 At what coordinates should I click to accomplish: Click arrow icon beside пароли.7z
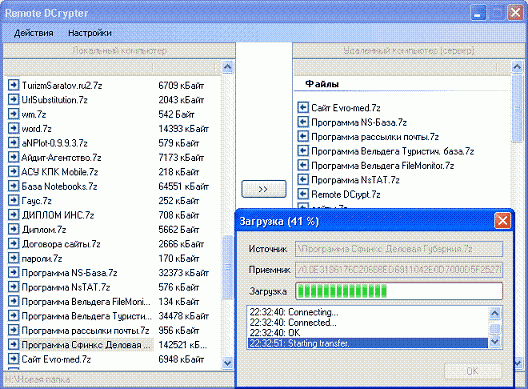[13, 258]
